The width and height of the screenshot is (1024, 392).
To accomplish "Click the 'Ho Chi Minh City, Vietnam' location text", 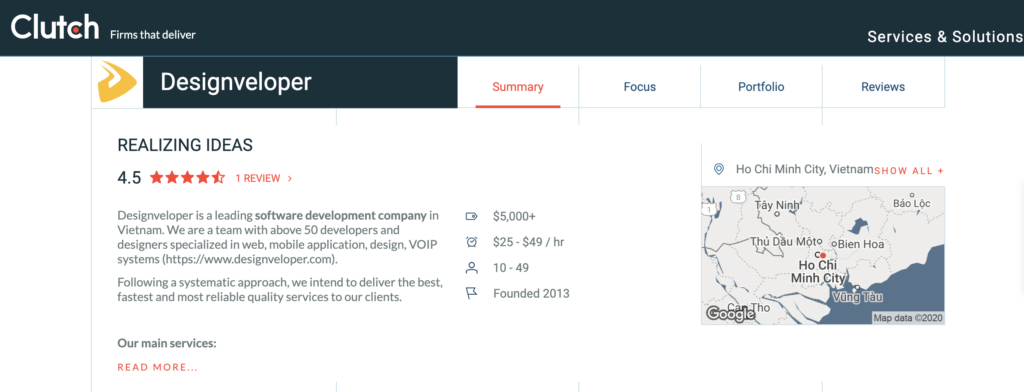I will coord(805,169).
